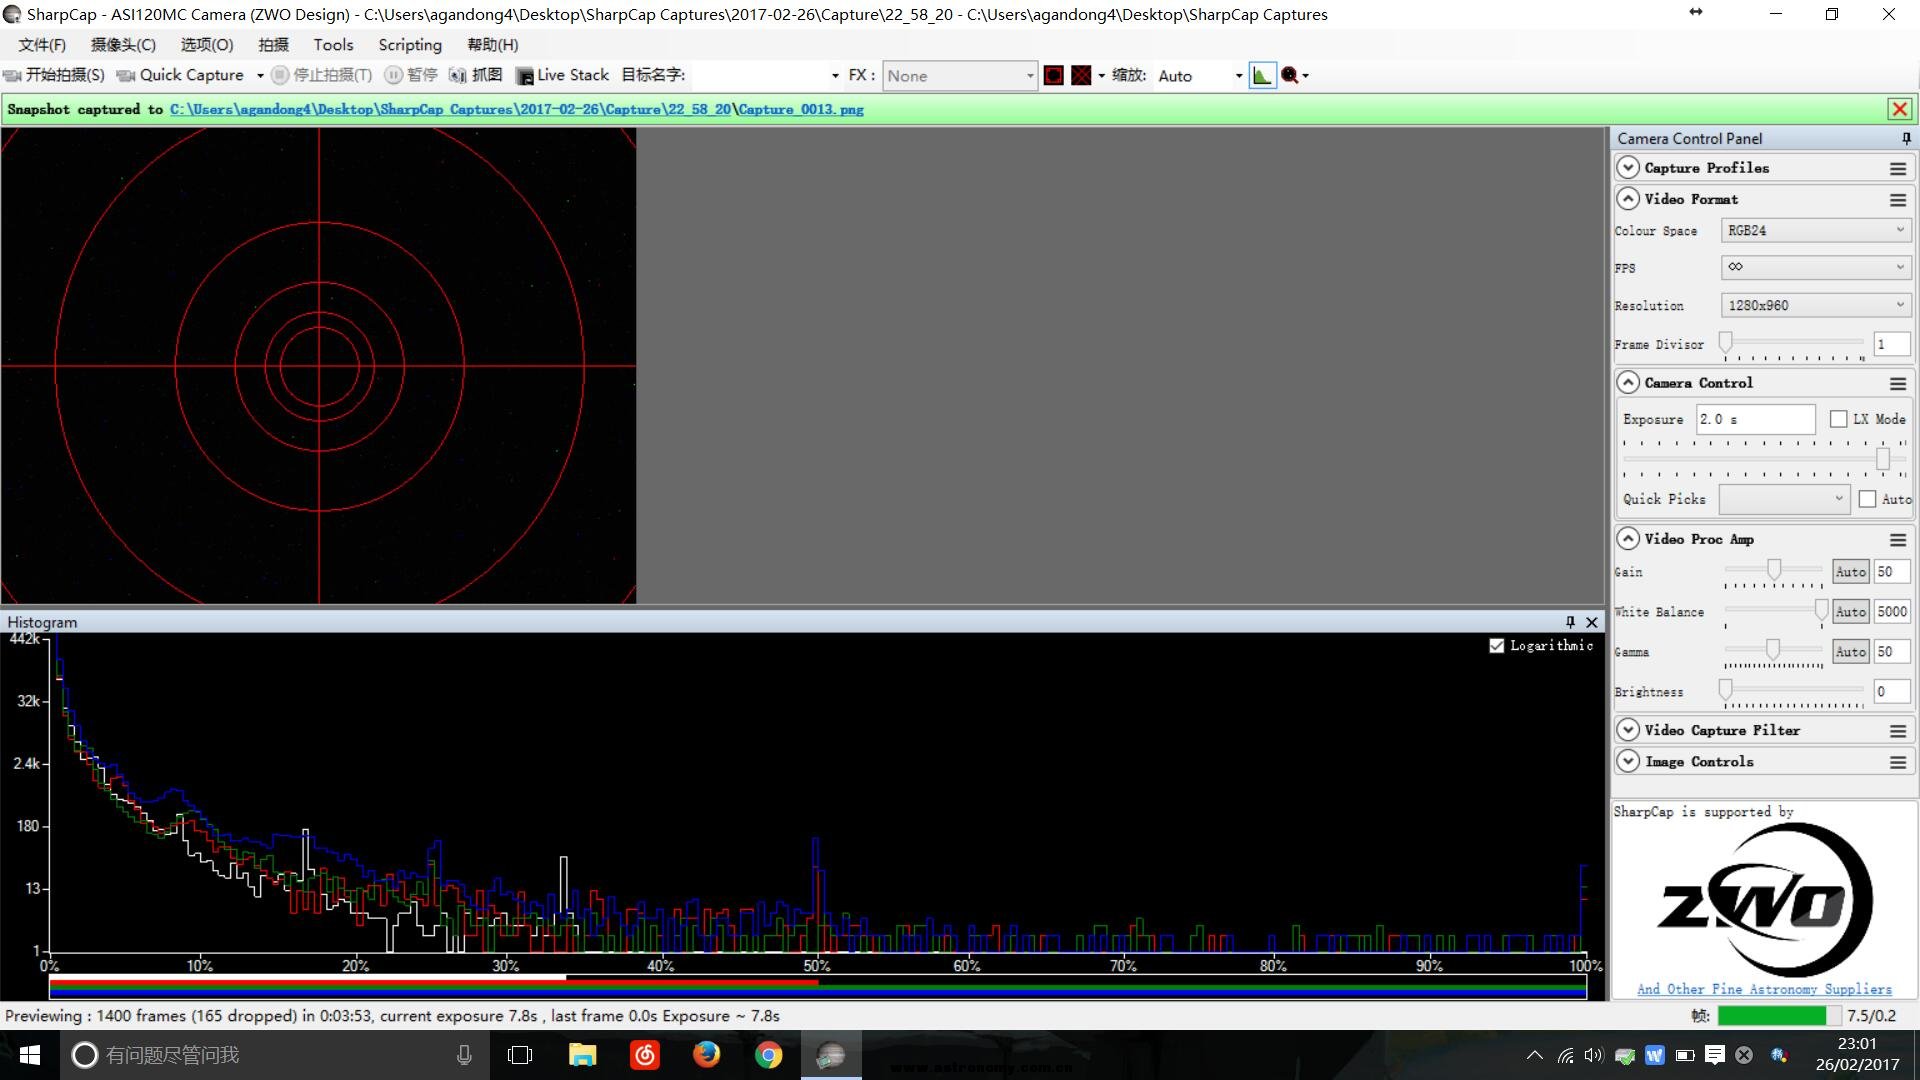Click Auto button for Gamma

click(x=1850, y=652)
